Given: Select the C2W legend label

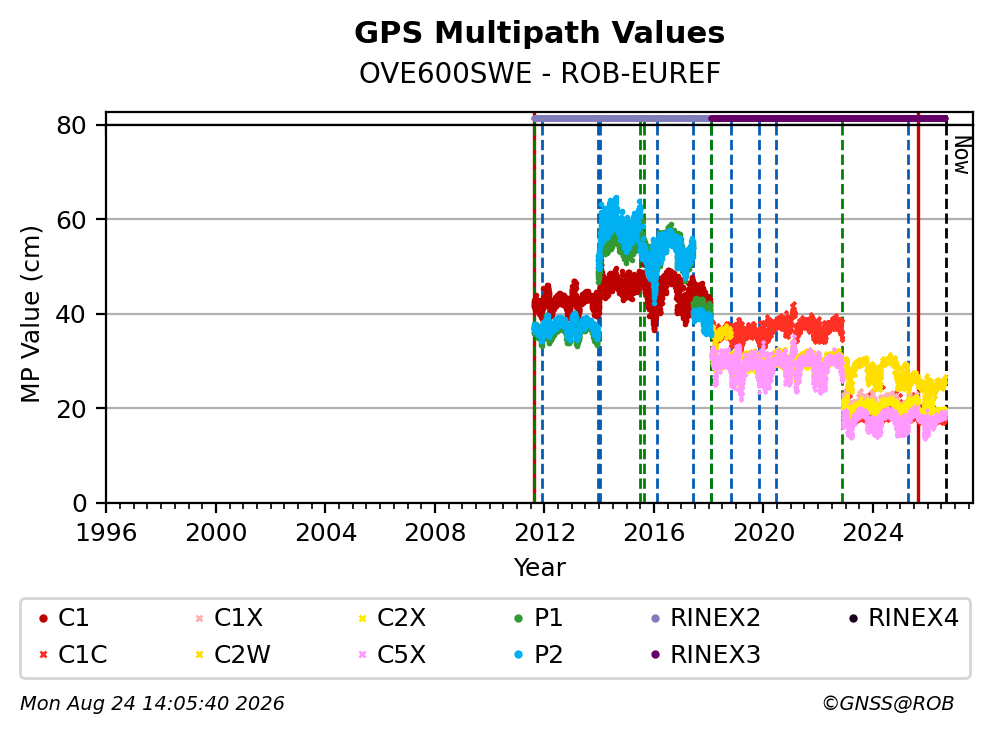Looking at the screenshot, I should pos(242,654).
